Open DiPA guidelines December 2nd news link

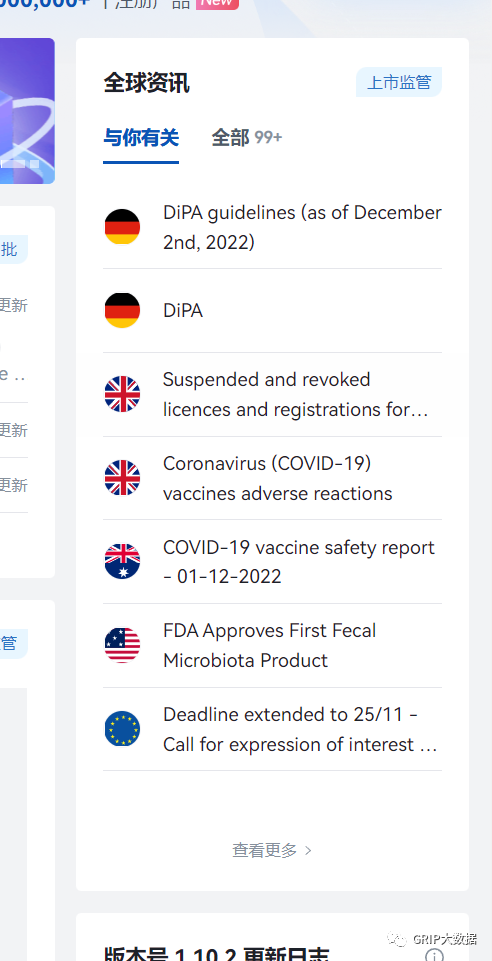(302, 227)
